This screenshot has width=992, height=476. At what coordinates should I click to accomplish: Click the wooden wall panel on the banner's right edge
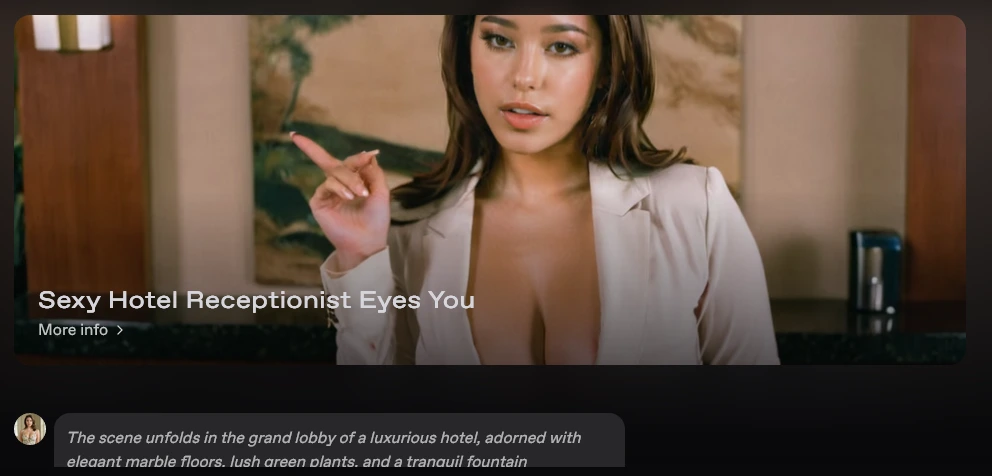[936, 158]
